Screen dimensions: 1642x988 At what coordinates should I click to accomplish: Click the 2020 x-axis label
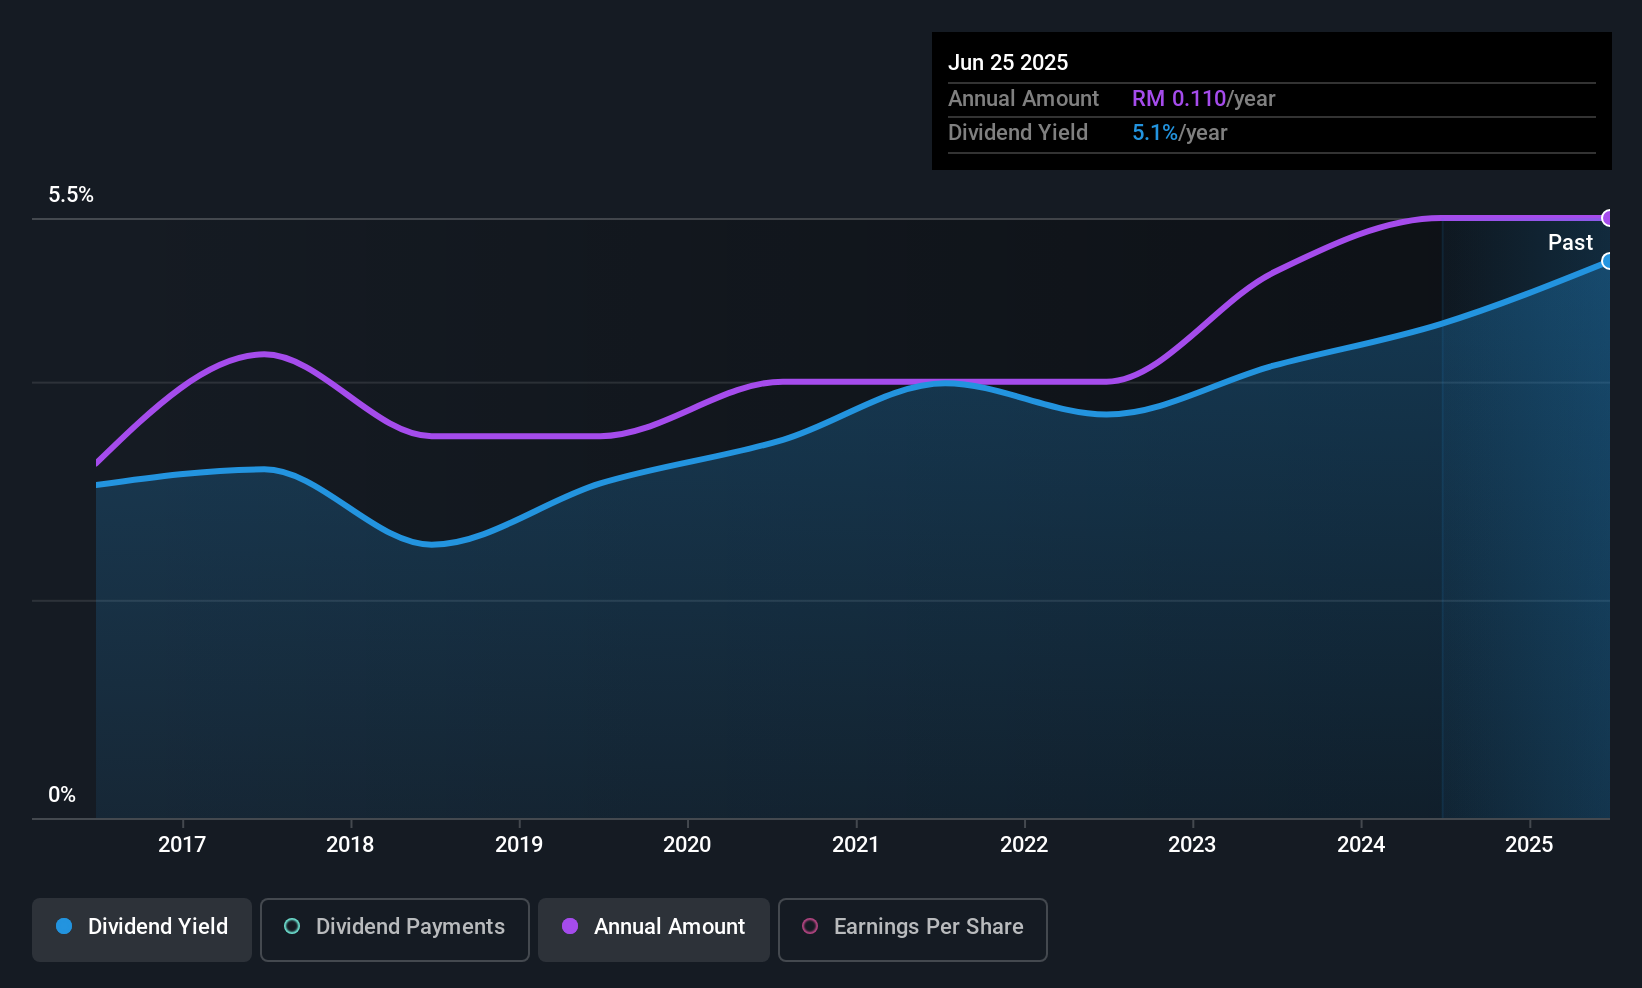tap(687, 844)
